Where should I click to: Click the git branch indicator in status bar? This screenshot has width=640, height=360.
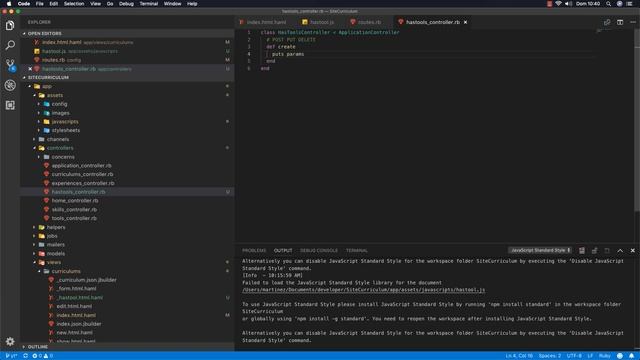11,356
